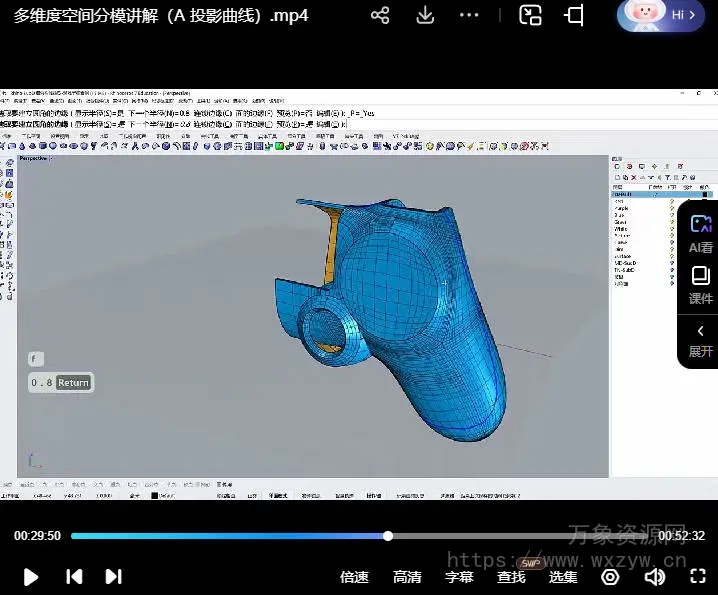Open the three-dot more options menu
The height and width of the screenshot is (595, 718).
pos(469,15)
